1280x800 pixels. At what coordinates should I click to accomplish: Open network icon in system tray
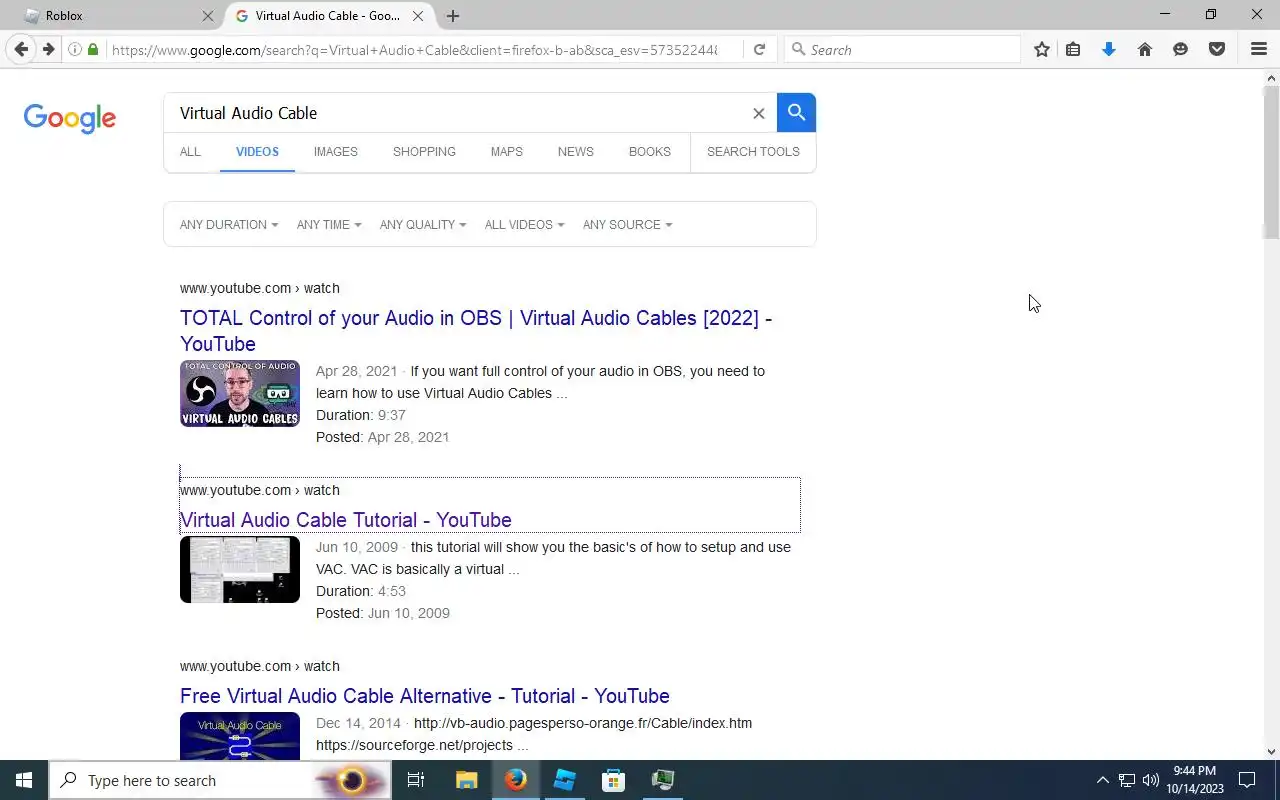coord(1127,780)
